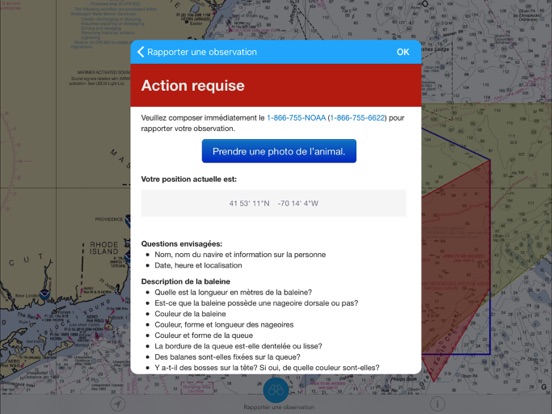Screen dimensions: 552x414
Task: Click 'Questions envisagées:' heading
Action: (182, 244)
